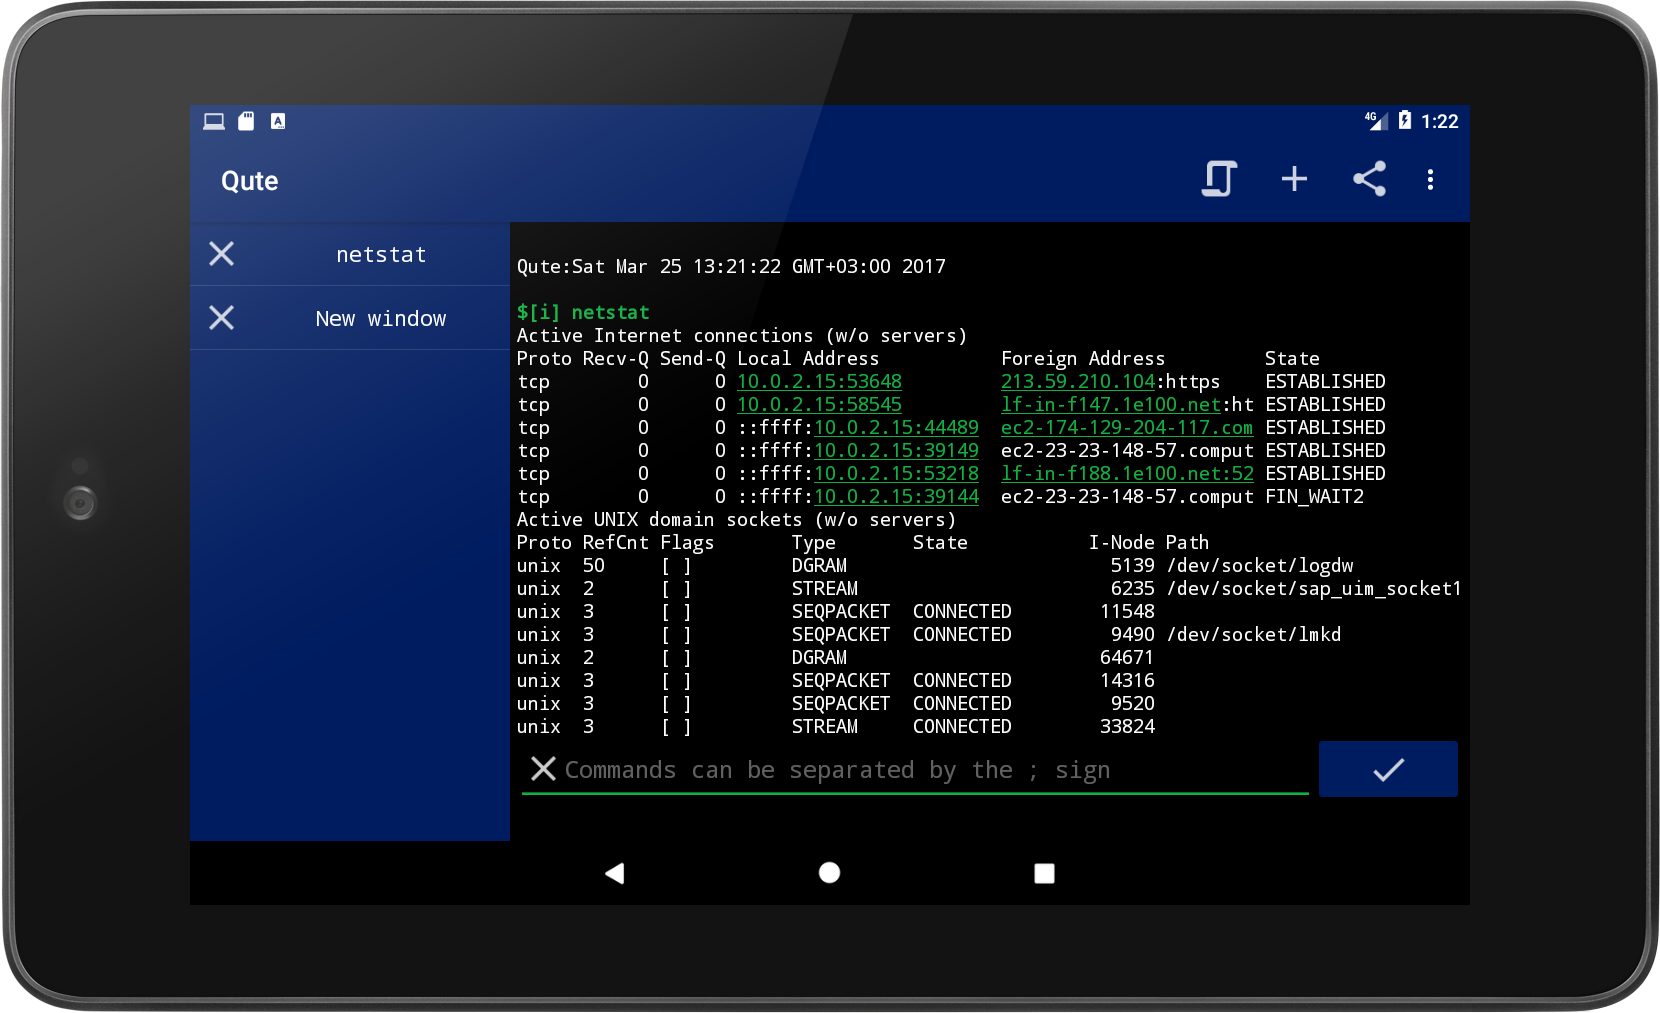Tap the run checkmark button
The image size is (1660, 1013).
(1388, 769)
